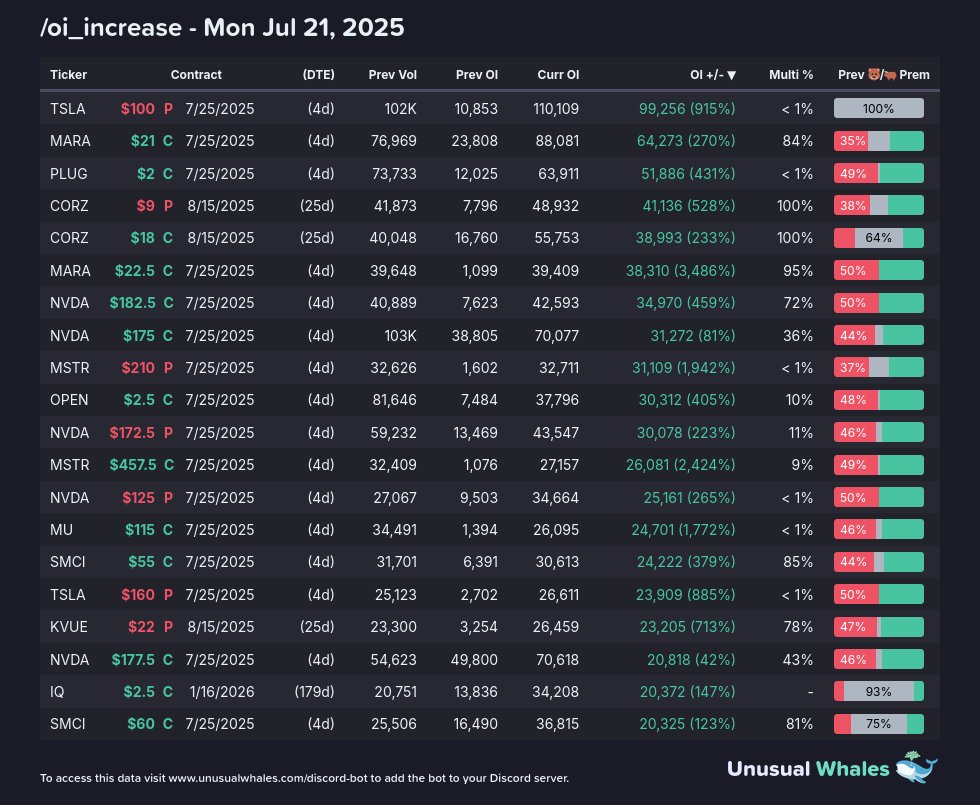Screen dimensions: 980x805
Task: Click the 8/15/2025 date in KVUE row
Action: [221, 626]
